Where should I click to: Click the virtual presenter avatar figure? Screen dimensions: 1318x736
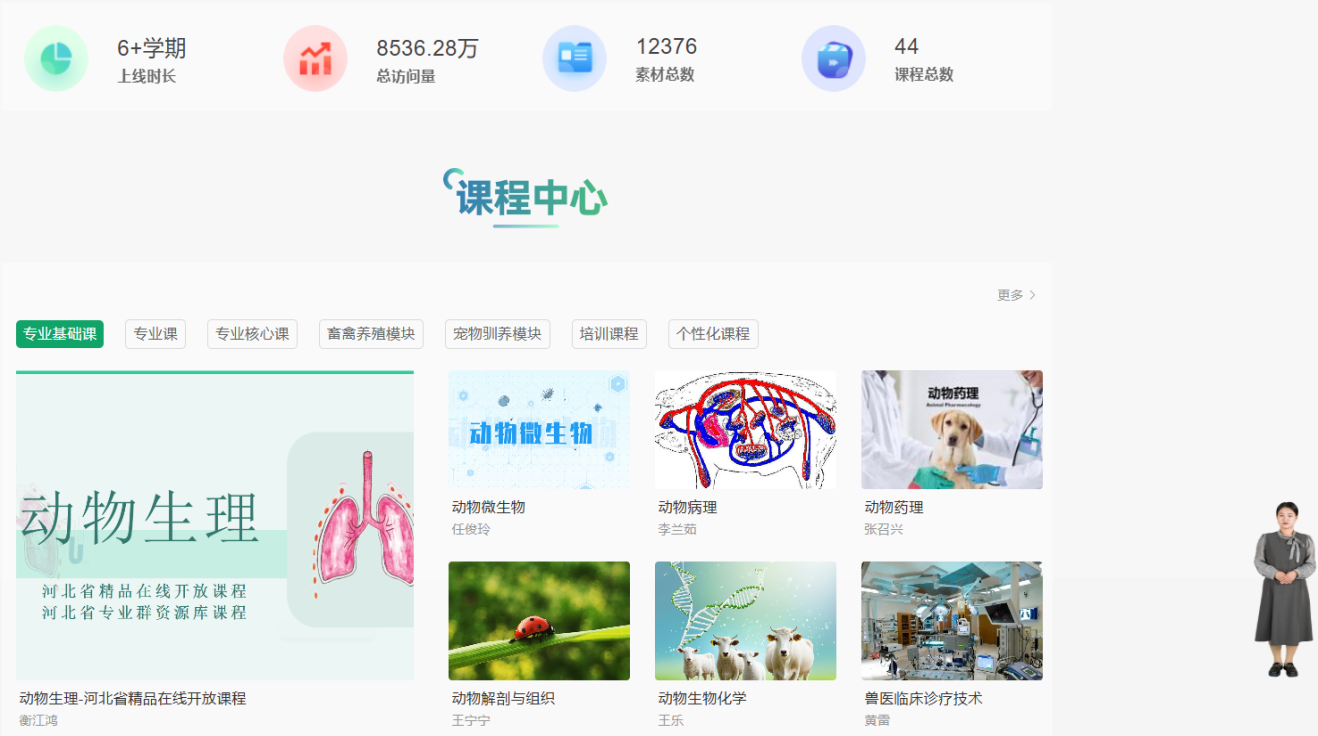(1284, 589)
